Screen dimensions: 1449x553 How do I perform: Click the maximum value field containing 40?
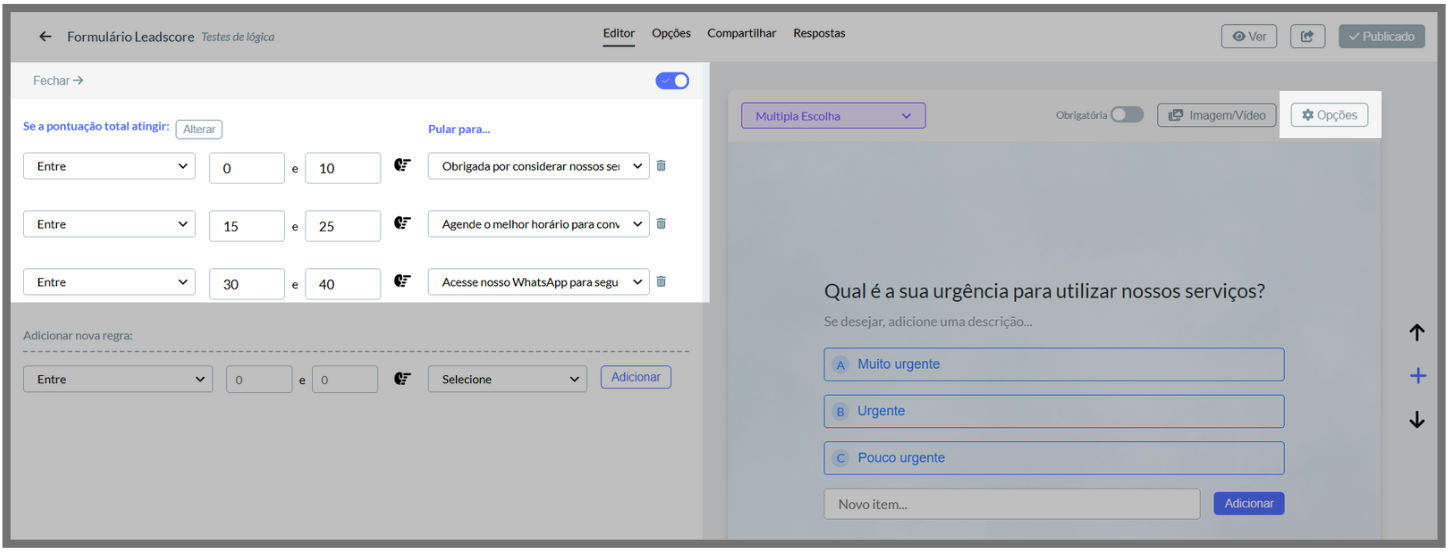click(x=343, y=284)
